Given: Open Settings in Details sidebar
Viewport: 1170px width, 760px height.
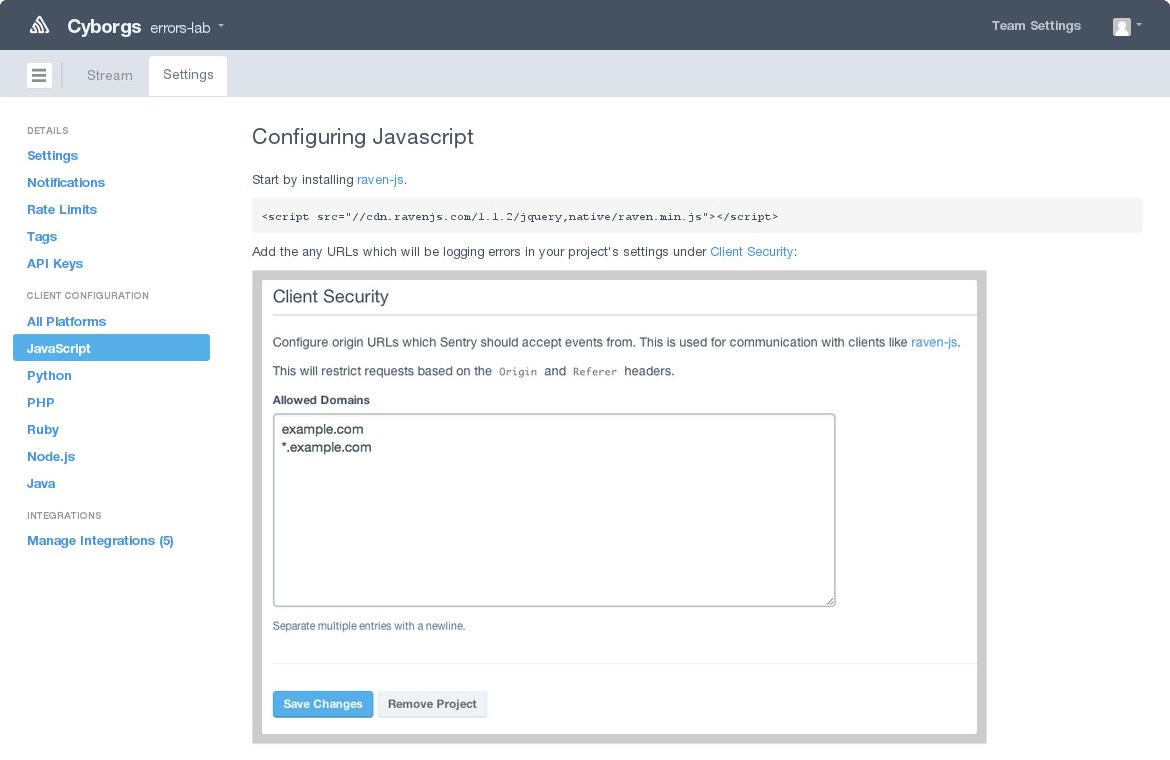Looking at the screenshot, I should (x=52, y=155).
